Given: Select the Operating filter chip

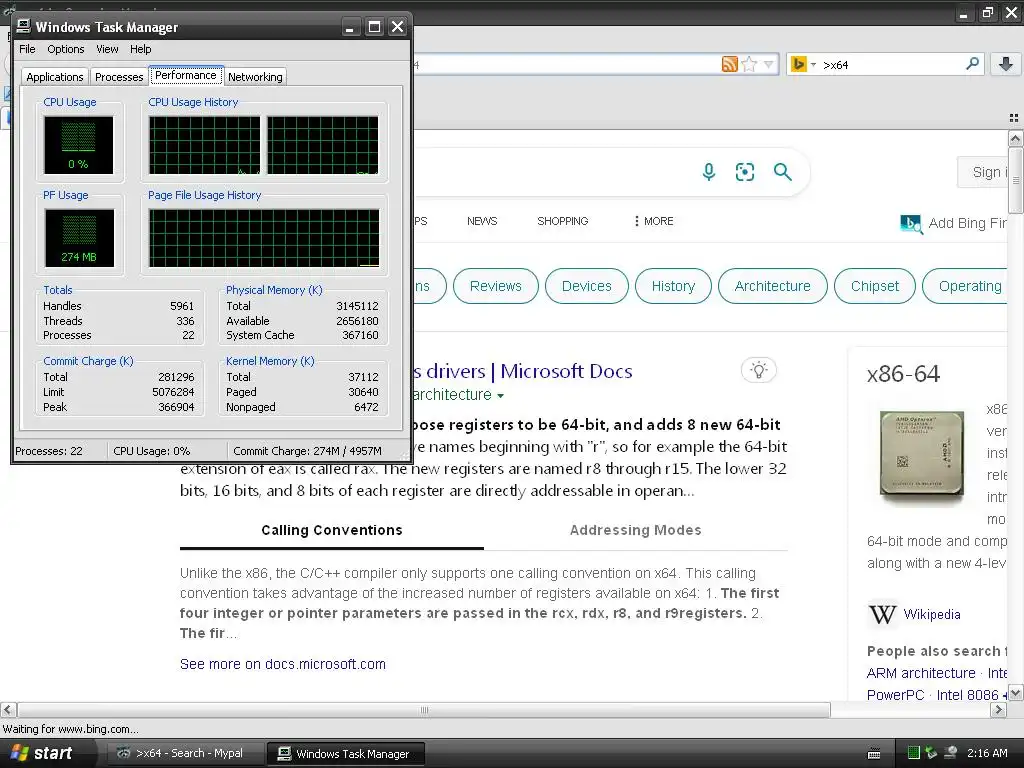Looking at the screenshot, I should point(967,286).
